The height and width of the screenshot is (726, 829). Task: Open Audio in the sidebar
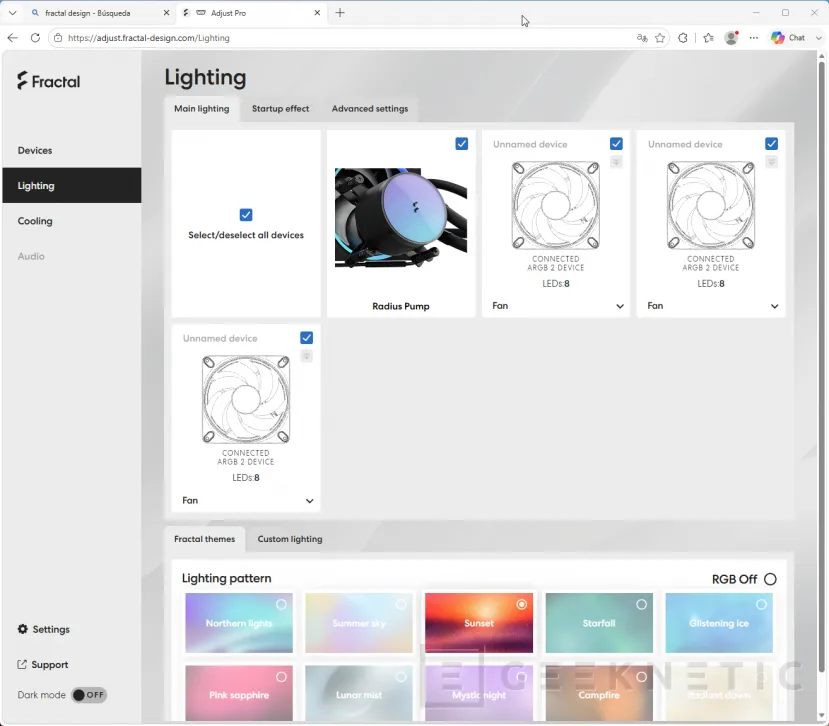(71, 256)
